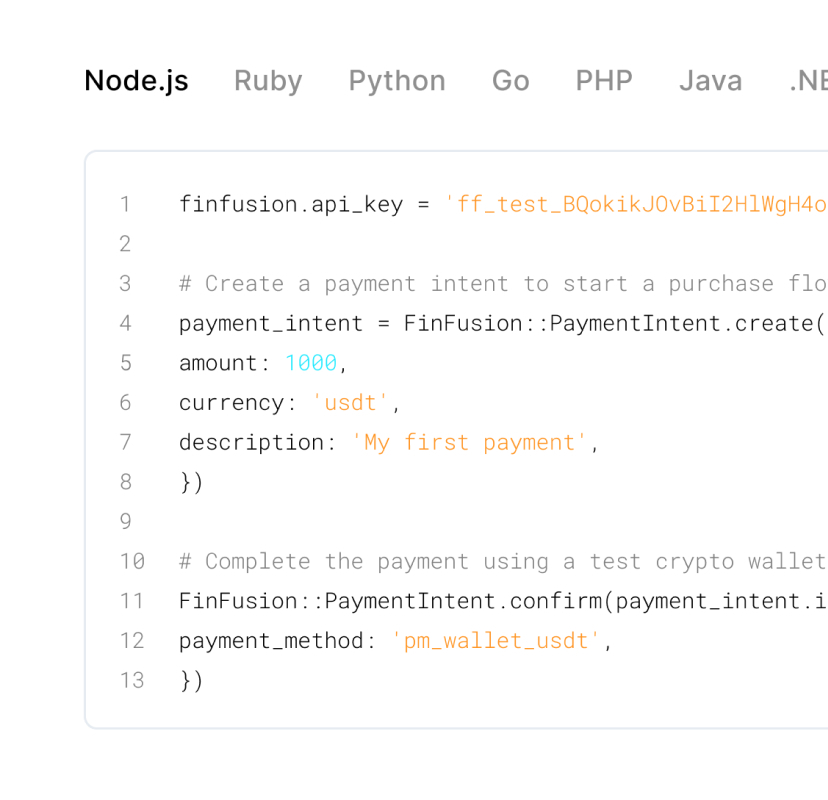The height and width of the screenshot is (800, 828).
Task: Click the 'Complete the payment' comment line
Action: coord(500,561)
